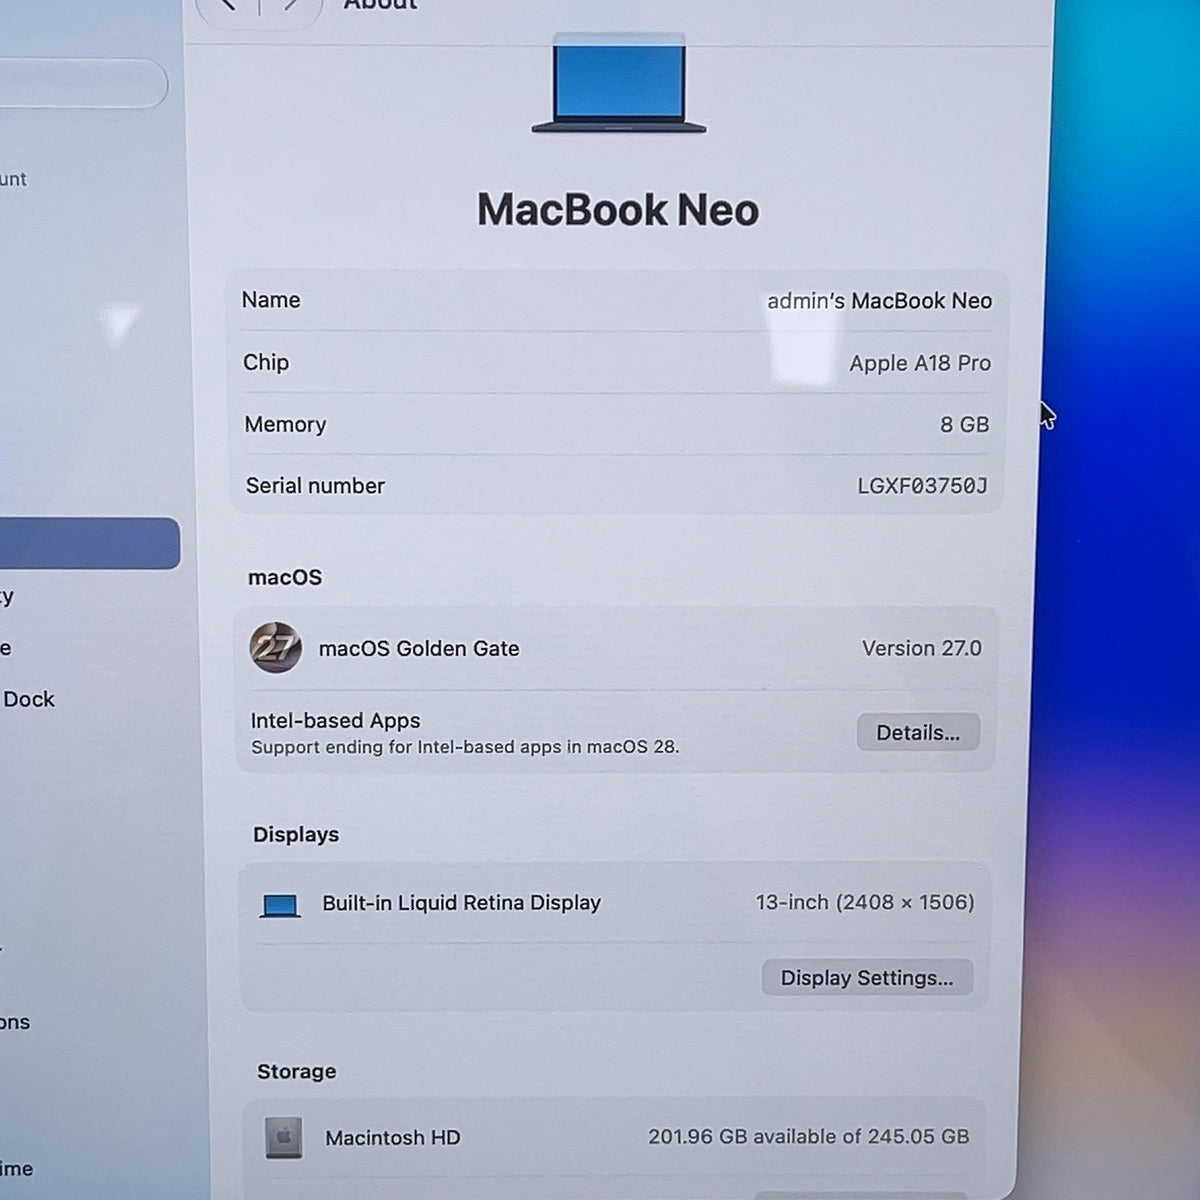Go back using the toolbar back arrow
This screenshot has height=1200, width=1200.
pyautogui.click(x=228, y=5)
